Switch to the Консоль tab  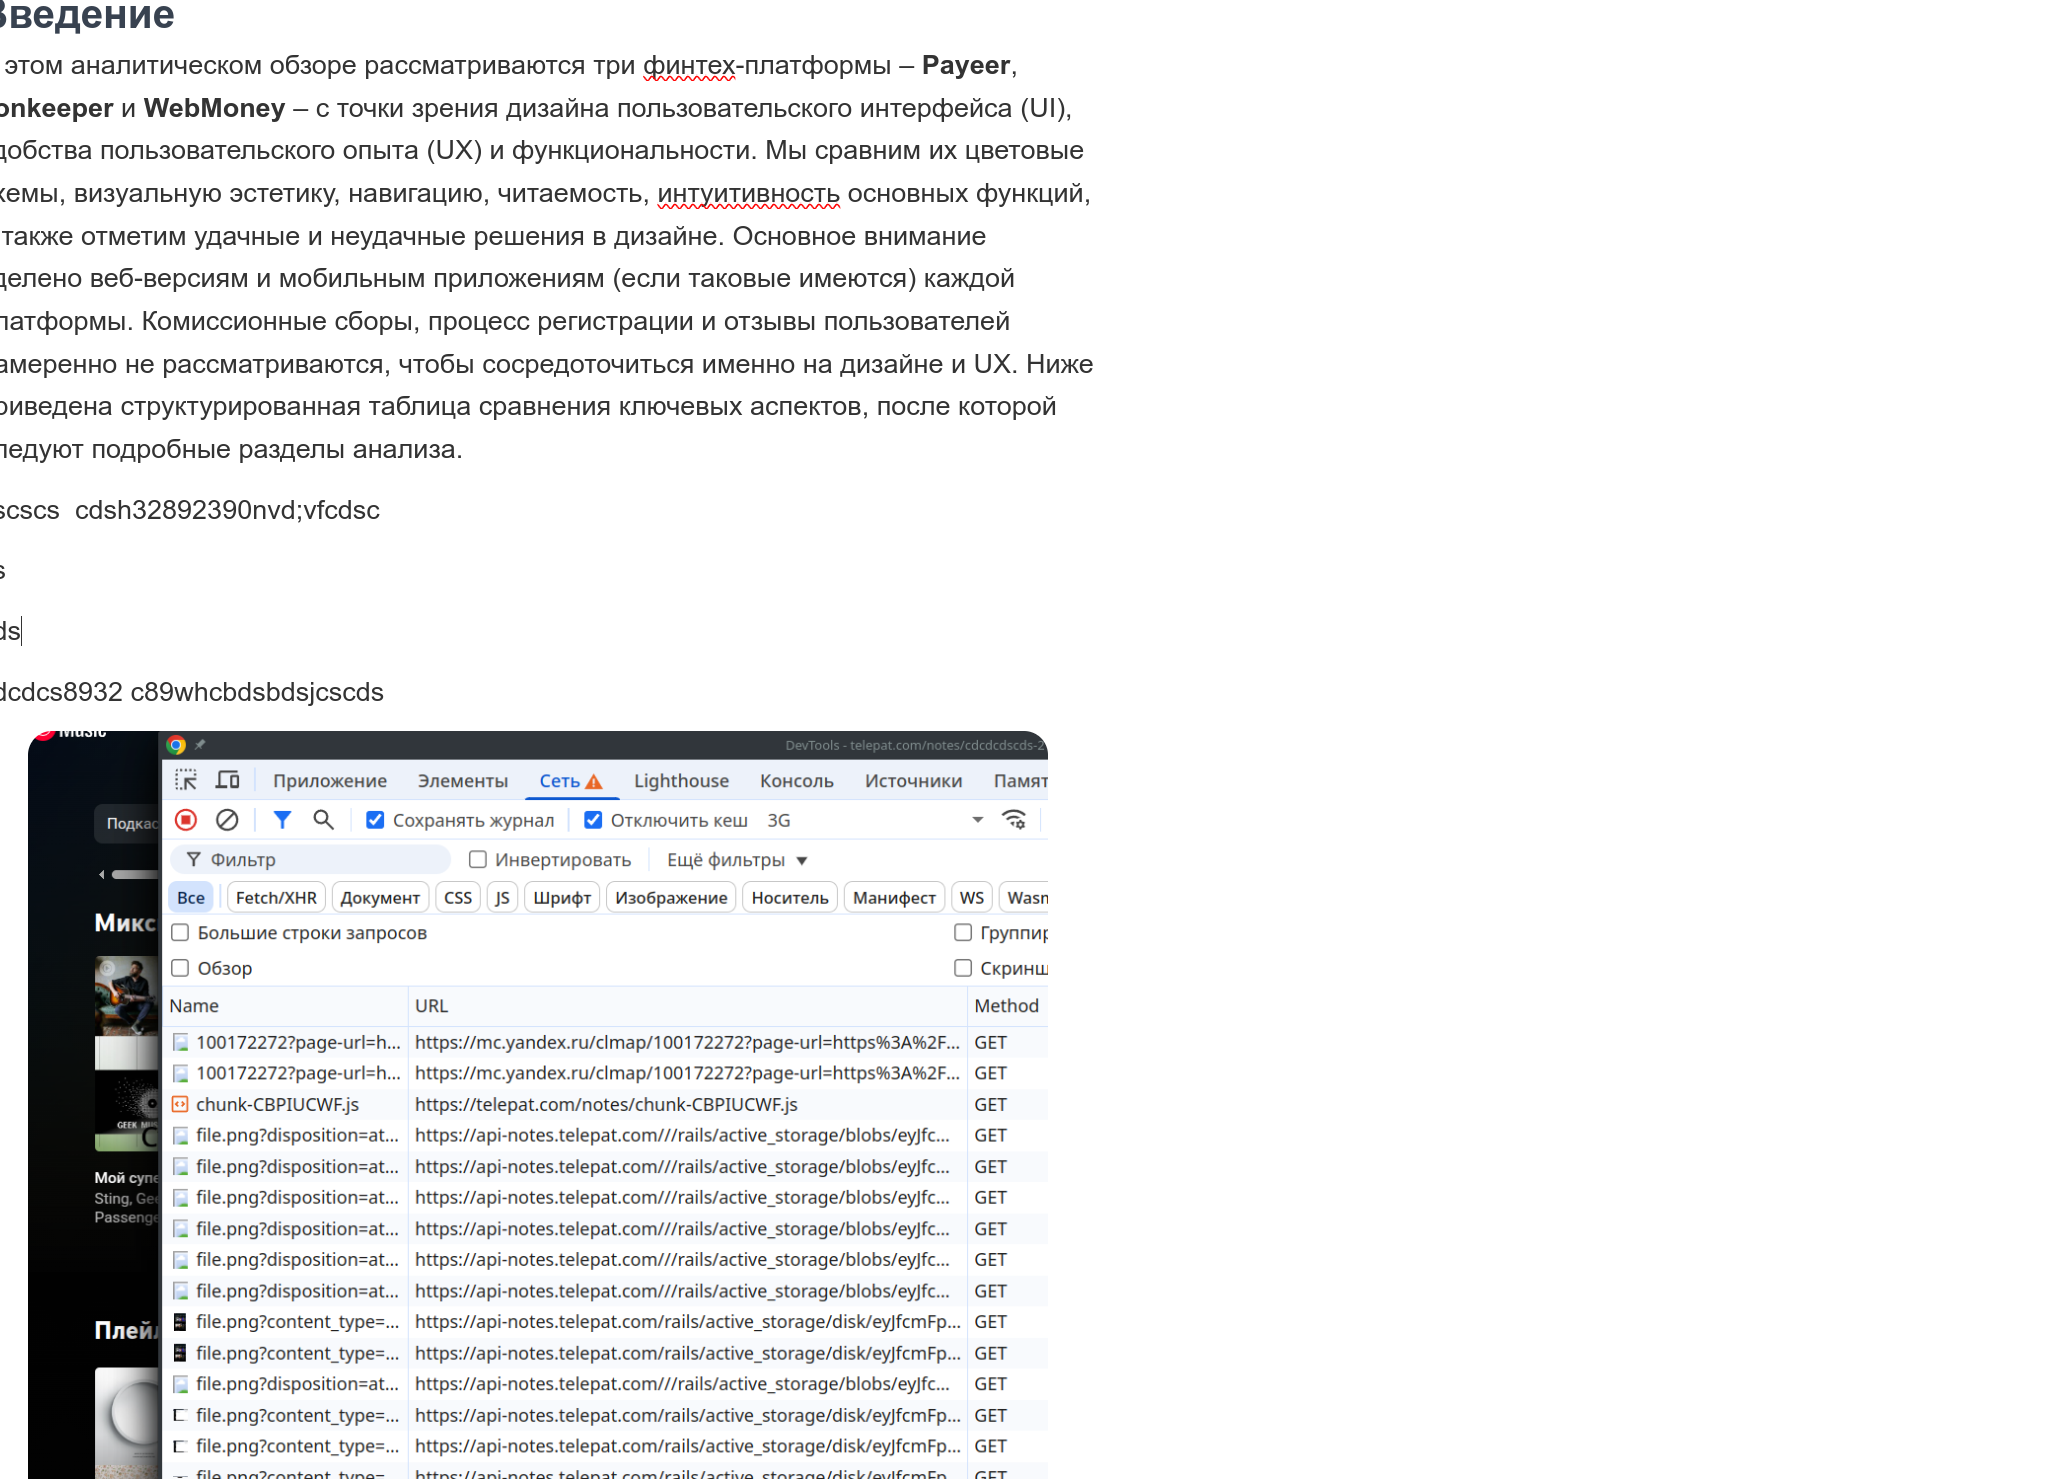tap(796, 781)
